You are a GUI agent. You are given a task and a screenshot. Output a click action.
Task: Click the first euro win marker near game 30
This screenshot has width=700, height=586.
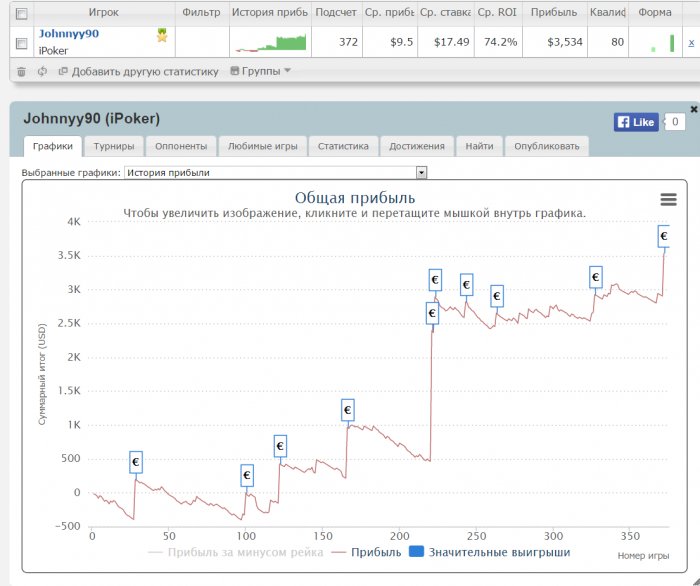(x=135, y=462)
